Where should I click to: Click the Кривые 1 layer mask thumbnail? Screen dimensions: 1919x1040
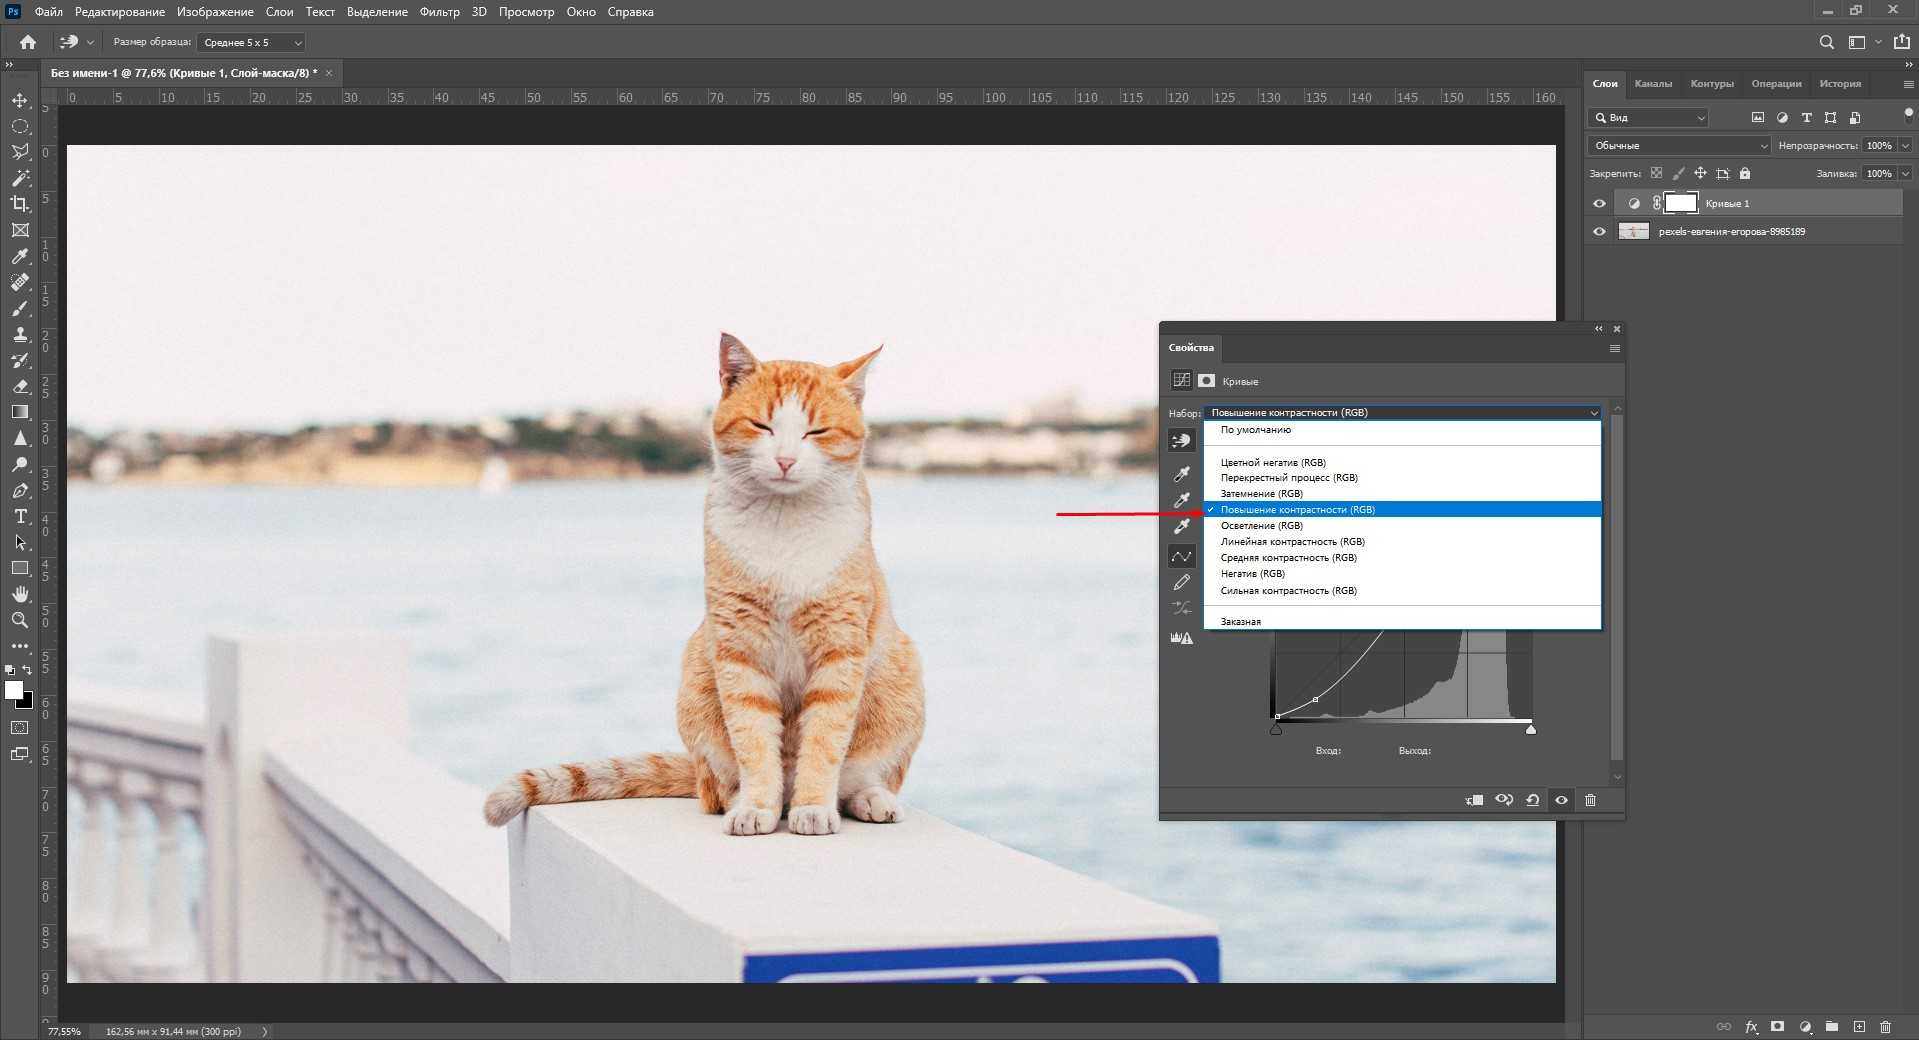coord(1680,204)
